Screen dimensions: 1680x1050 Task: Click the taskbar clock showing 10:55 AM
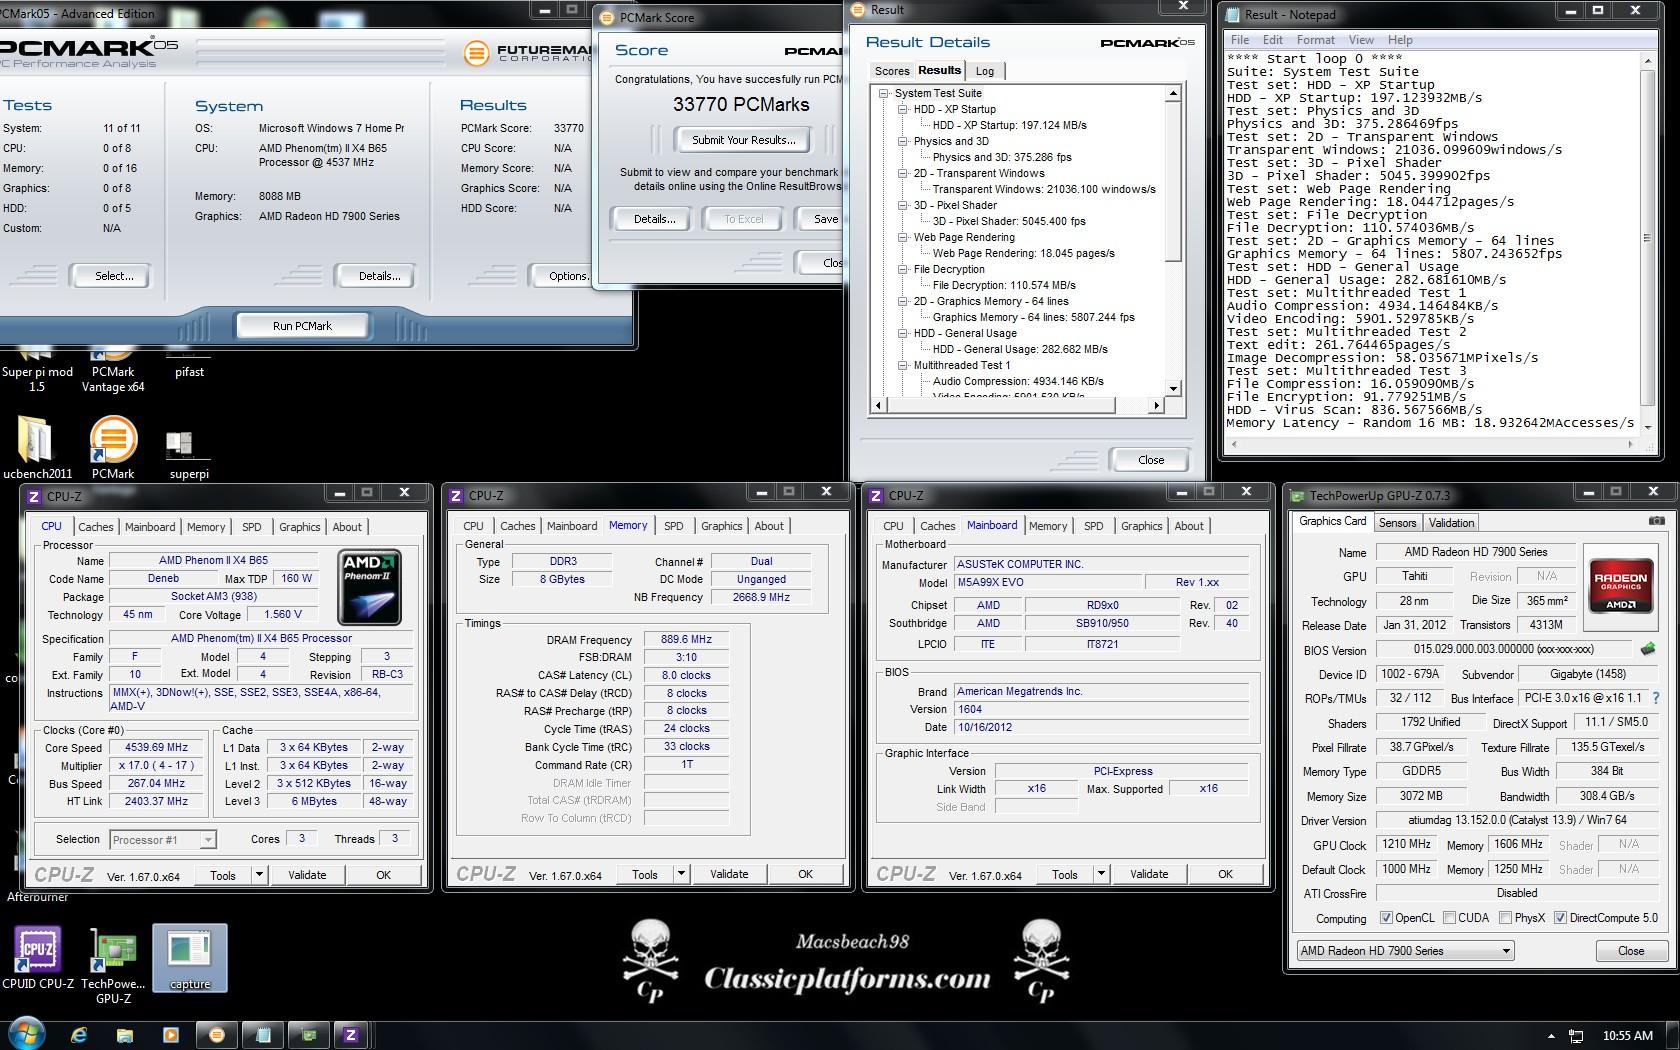click(x=1627, y=1036)
